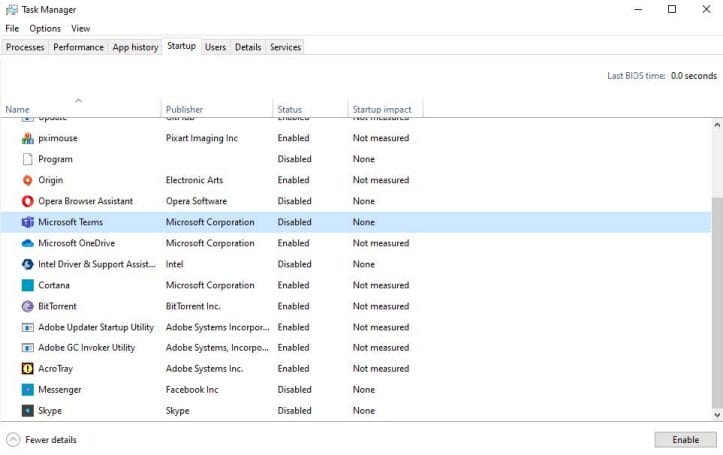Click the BitTorrent icon
Viewport: 723px width, 455px height.
coord(28,306)
